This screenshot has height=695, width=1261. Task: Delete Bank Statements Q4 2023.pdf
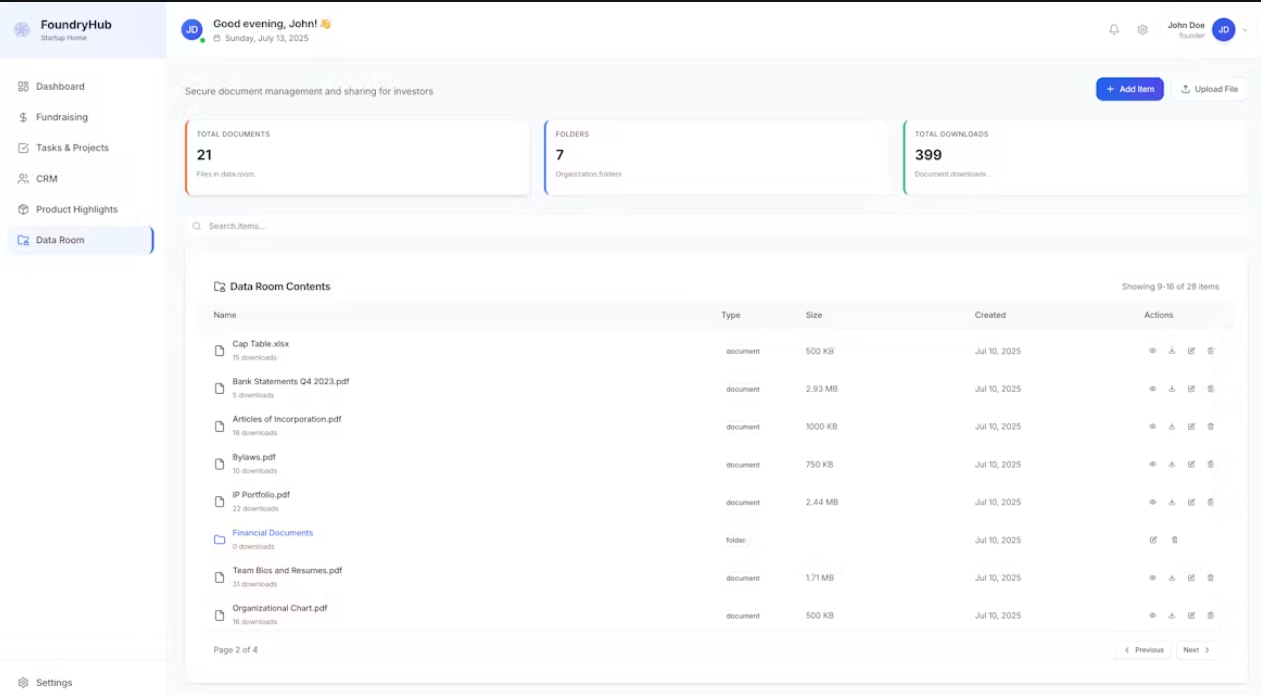point(1210,389)
